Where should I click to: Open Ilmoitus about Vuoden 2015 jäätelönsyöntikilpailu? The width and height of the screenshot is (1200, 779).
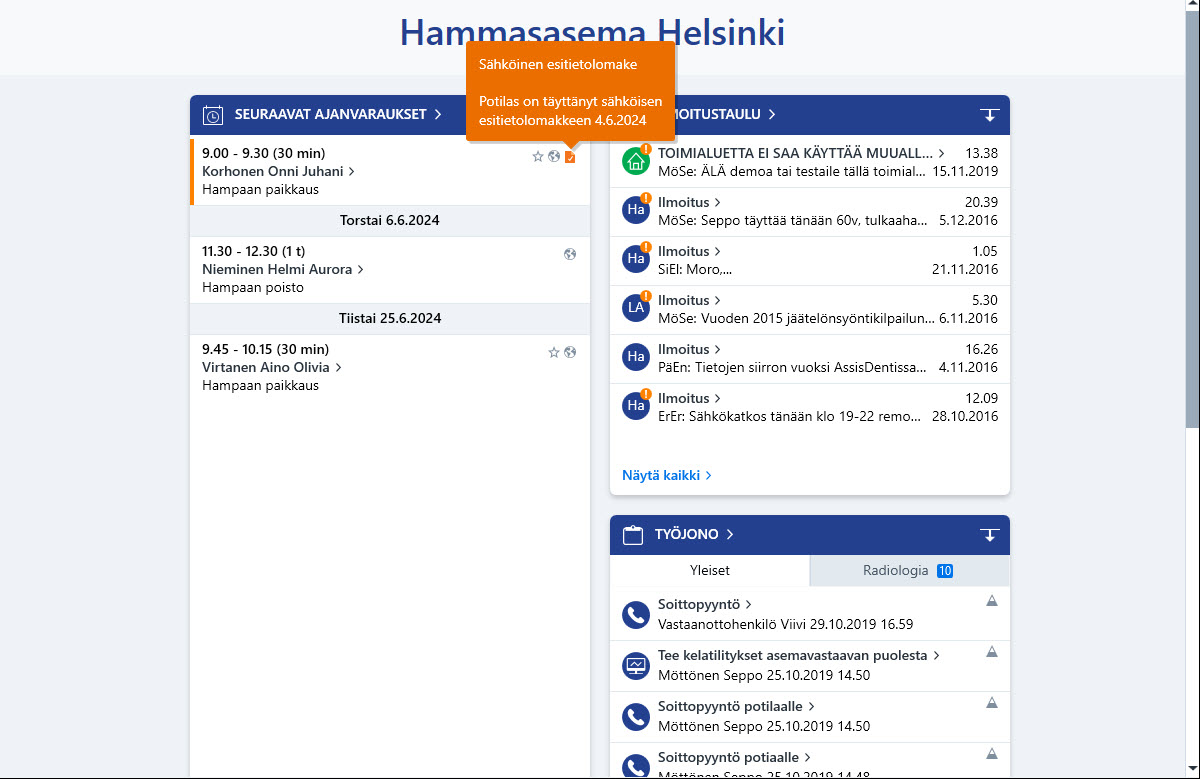pyautogui.click(x=689, y=300)
